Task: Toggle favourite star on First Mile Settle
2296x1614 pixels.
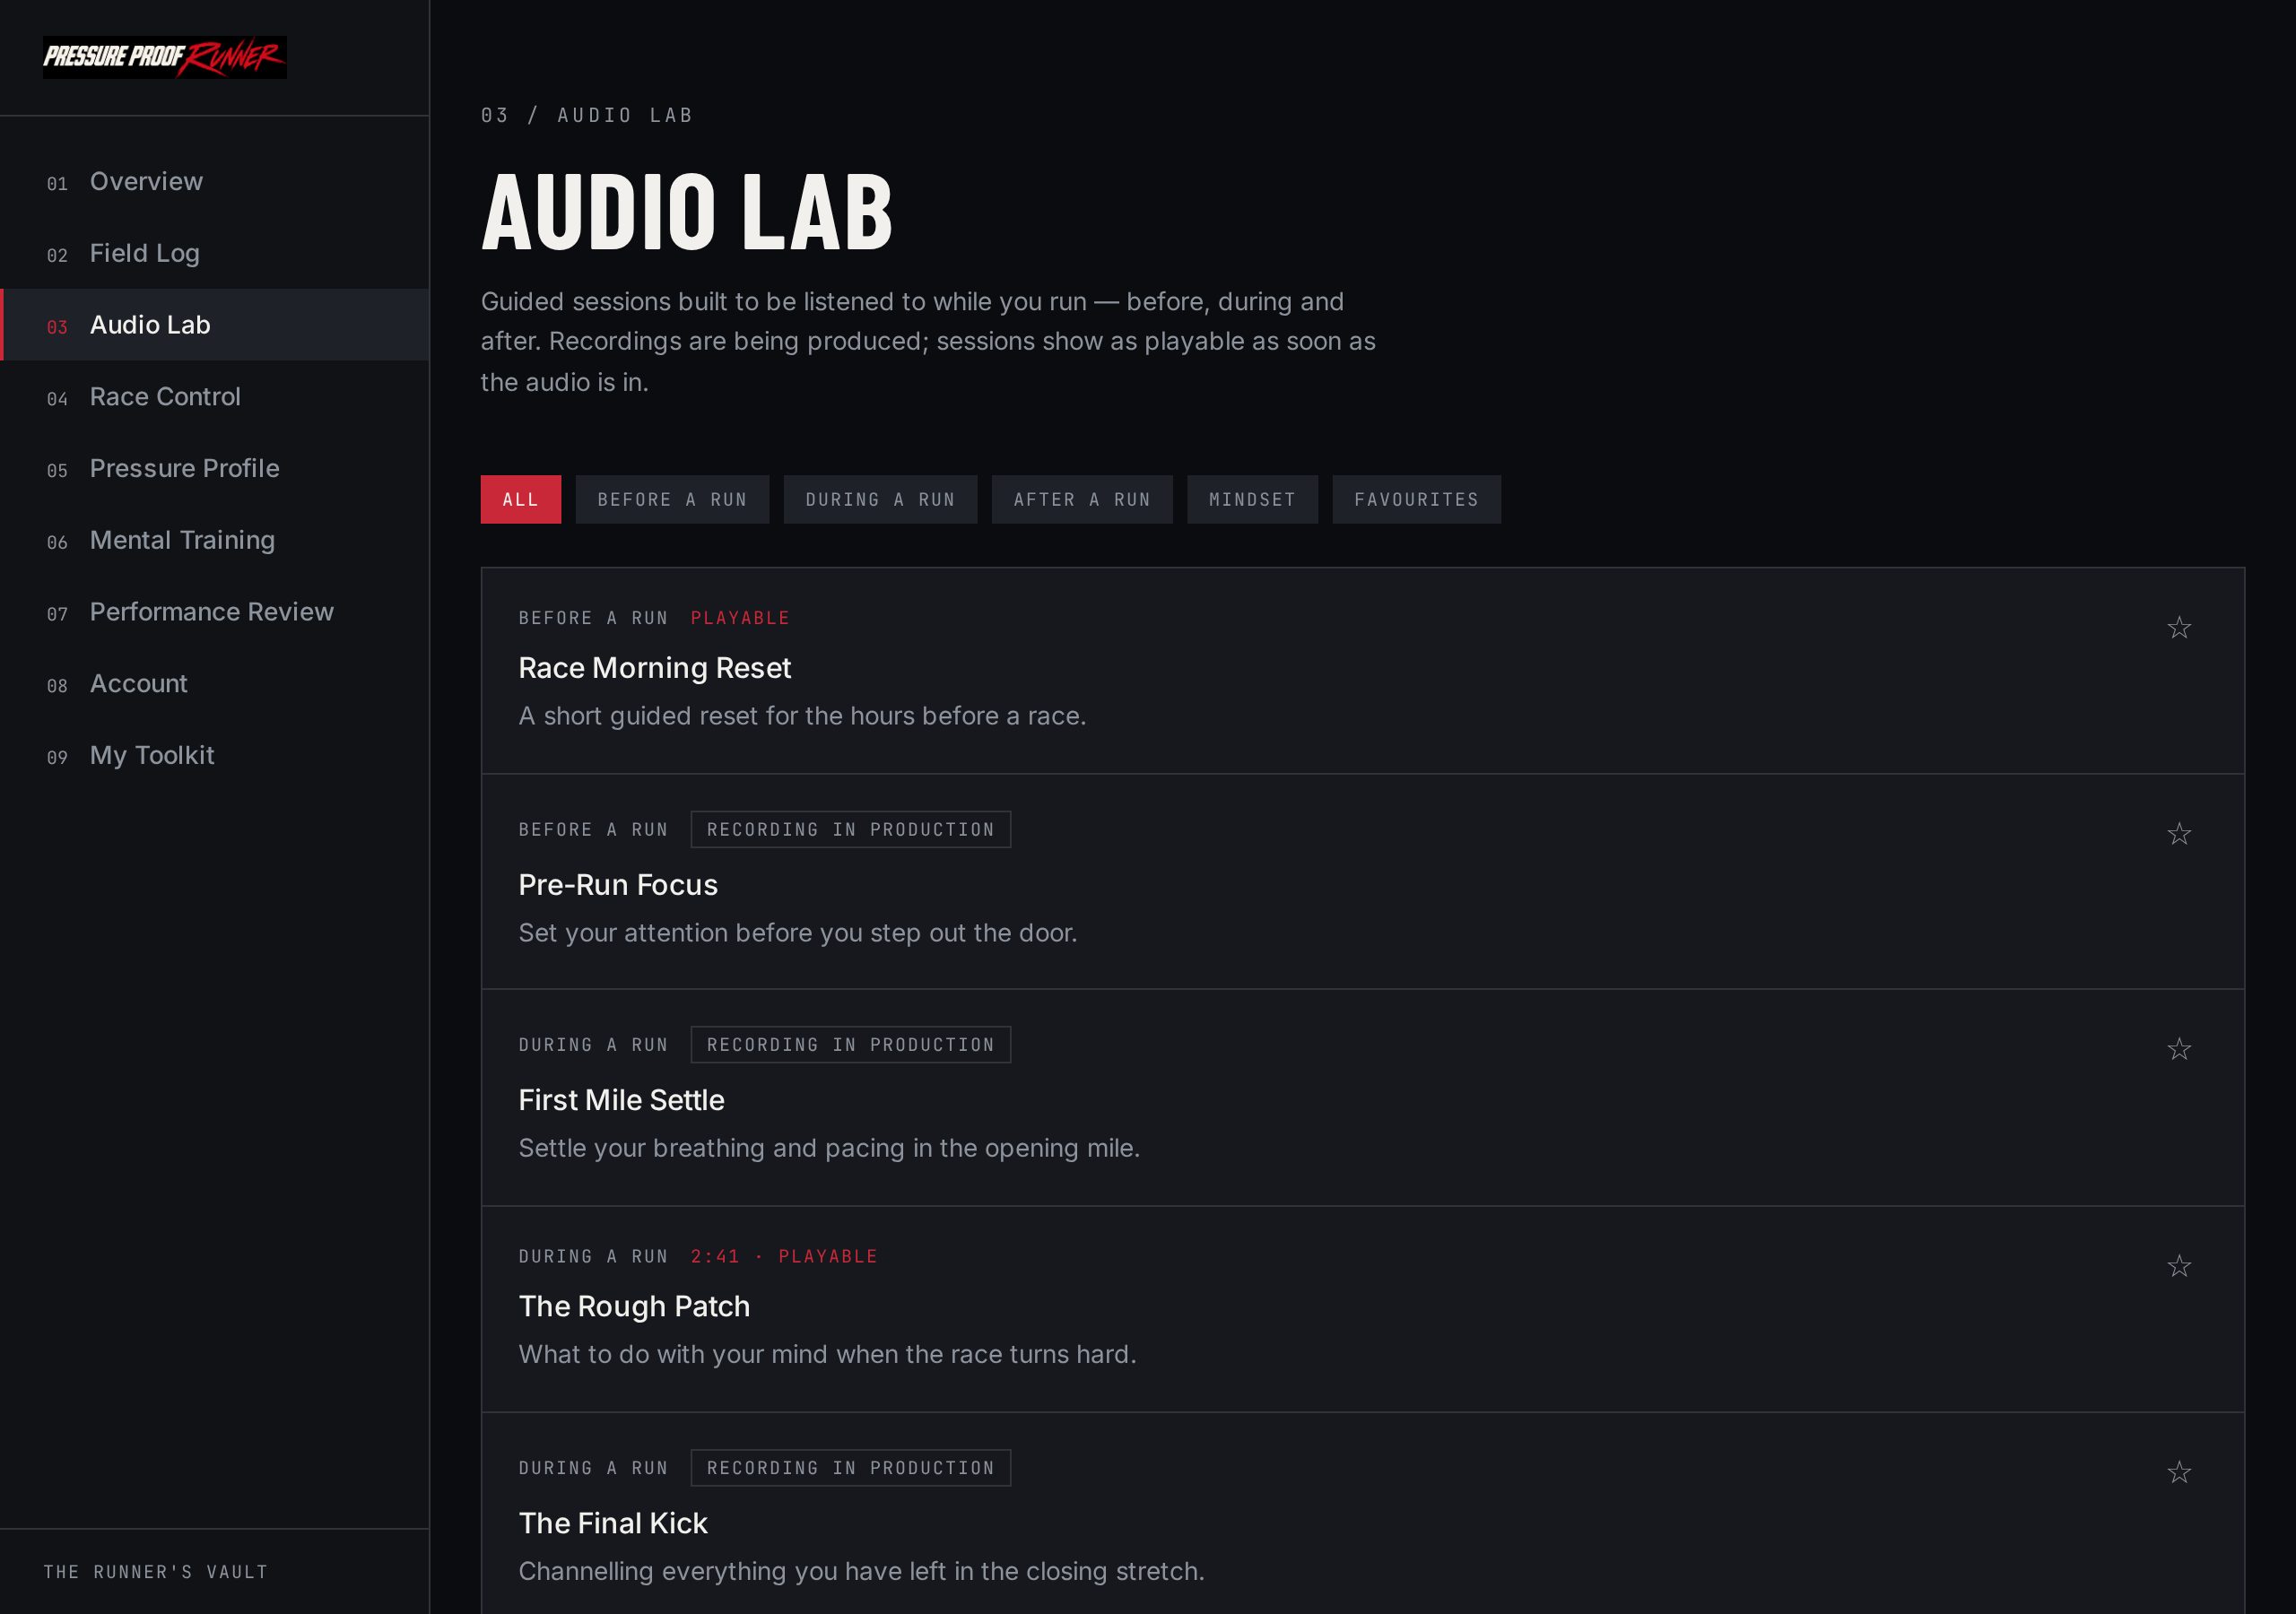Action: click(2179, 1048)
